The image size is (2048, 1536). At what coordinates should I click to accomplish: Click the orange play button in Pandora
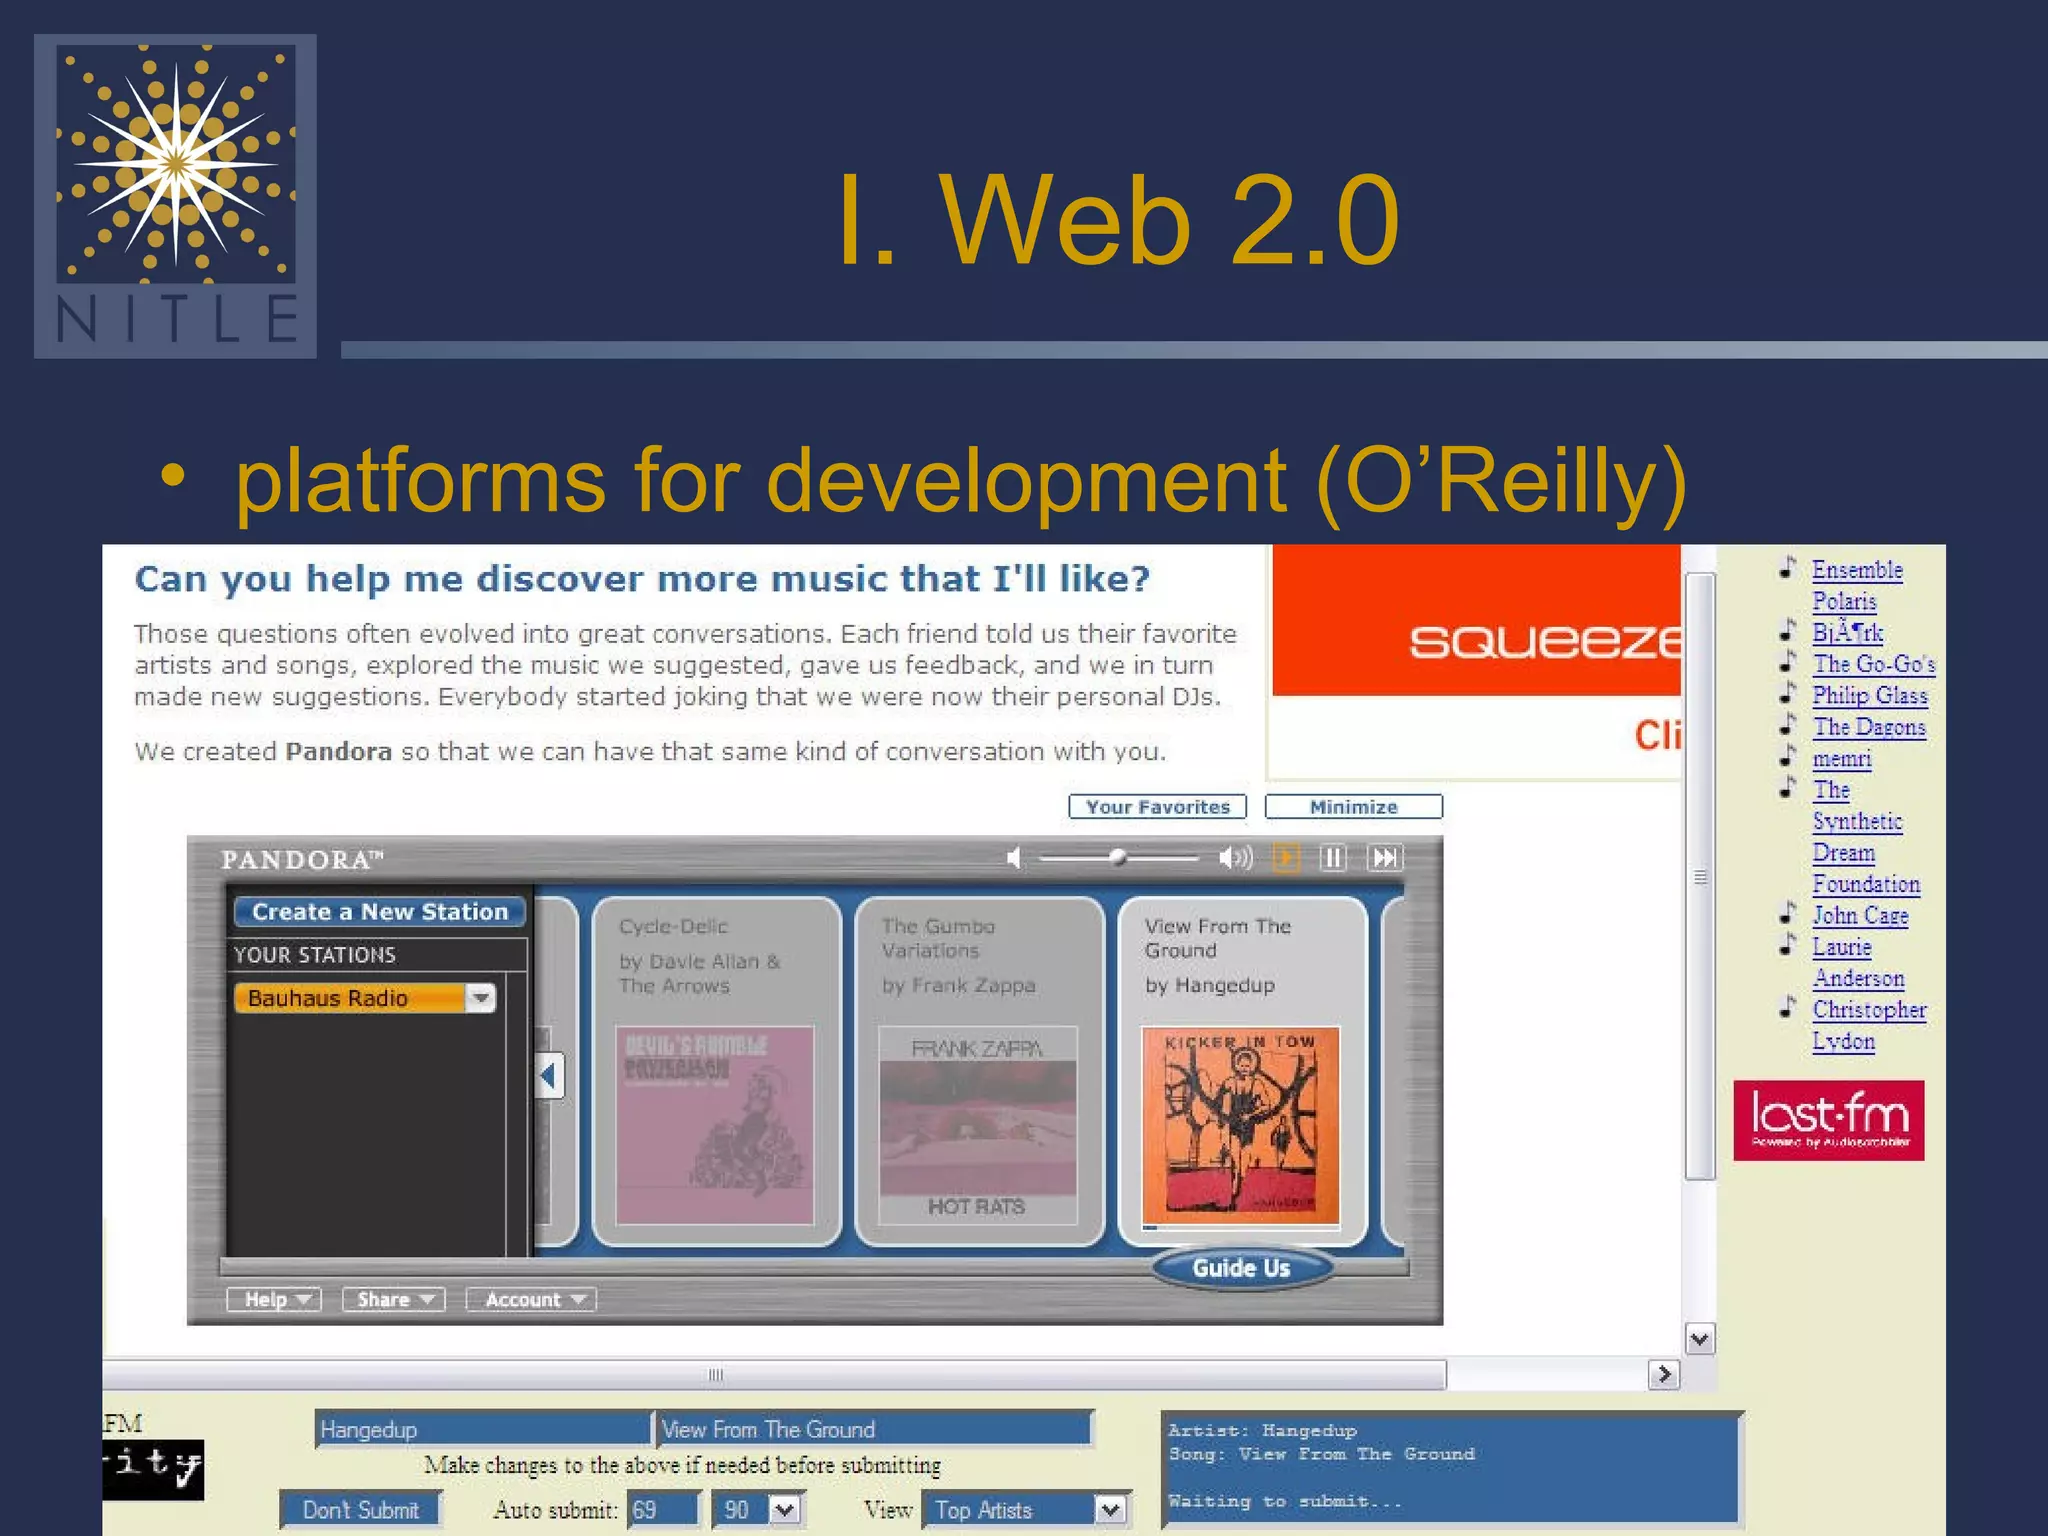click(x=1286, y=858)
